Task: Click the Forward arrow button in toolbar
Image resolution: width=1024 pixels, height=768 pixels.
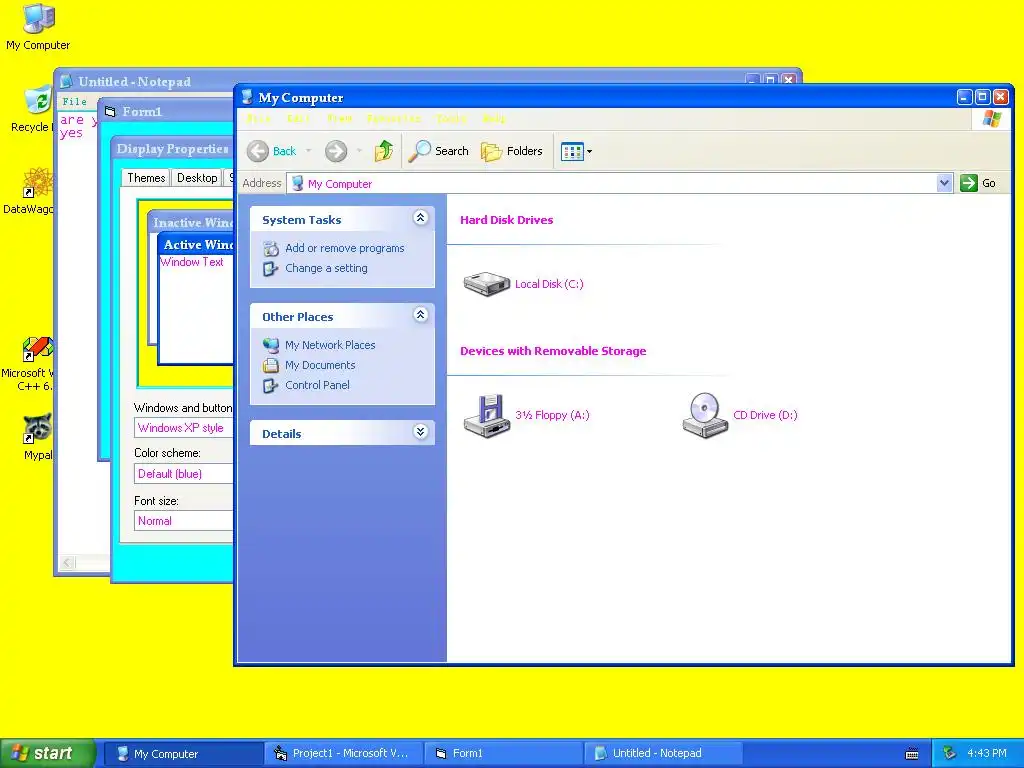Action: pyautogui.click(x=336, y=151)
